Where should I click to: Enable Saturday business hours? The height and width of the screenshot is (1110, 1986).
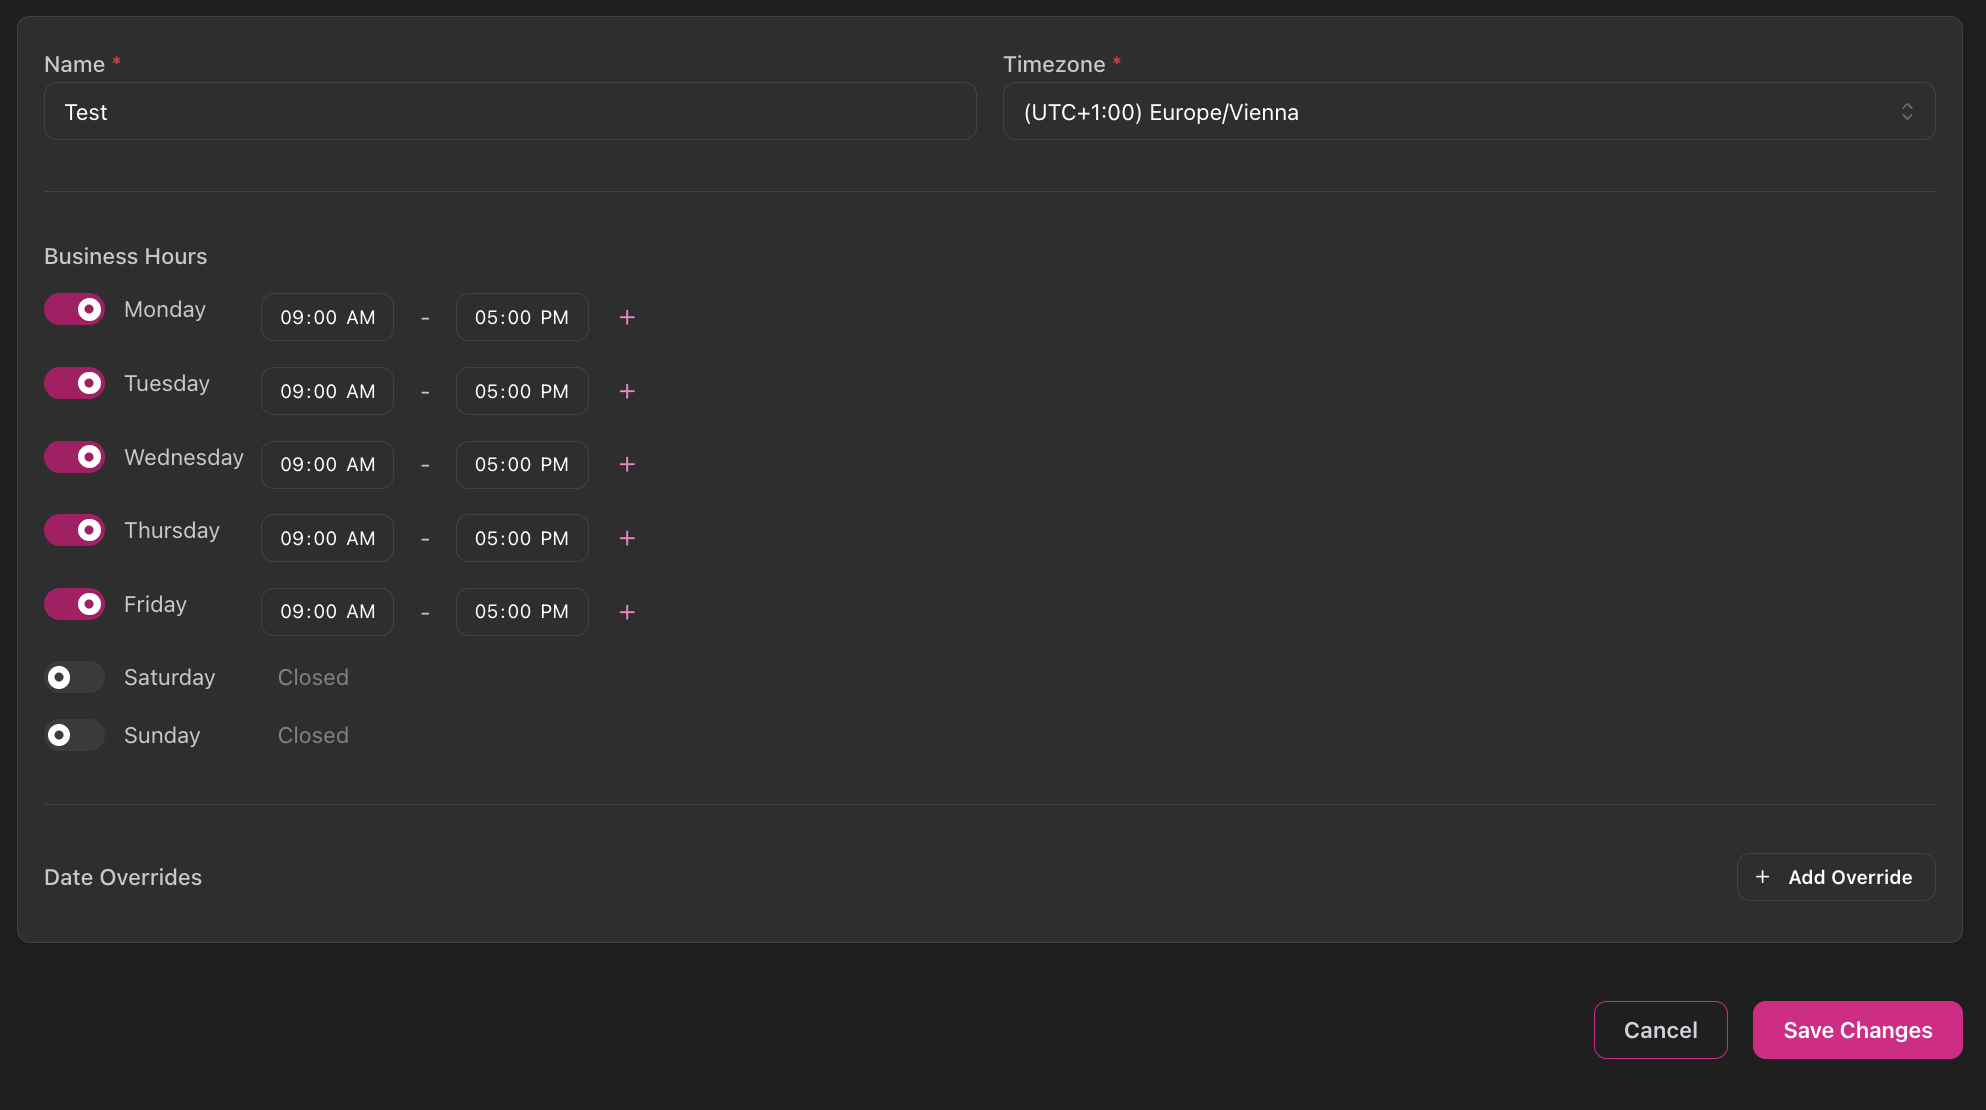coord(74,677)
